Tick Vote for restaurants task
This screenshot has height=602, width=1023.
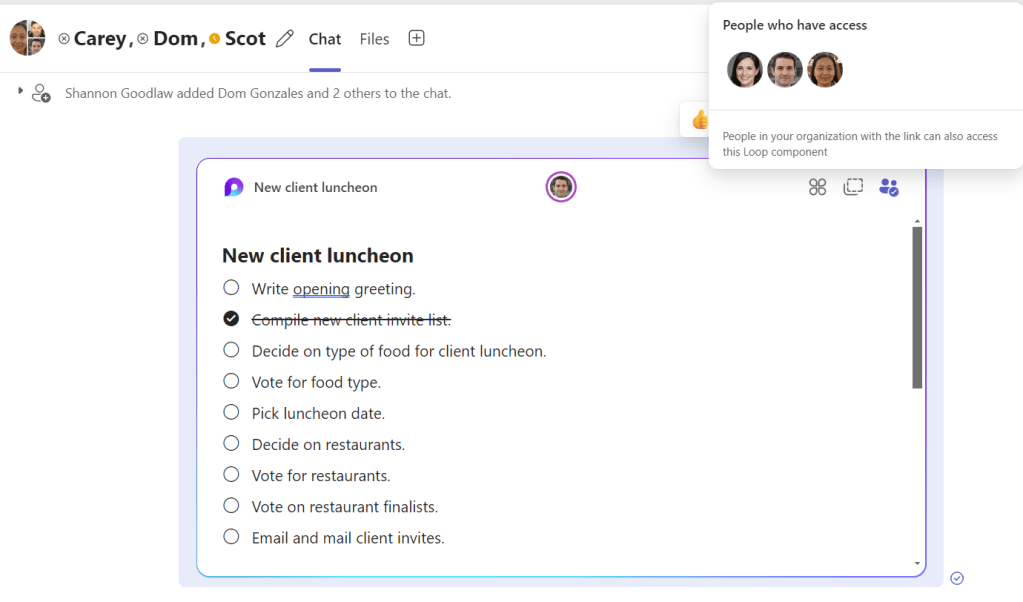click(231, 474)
